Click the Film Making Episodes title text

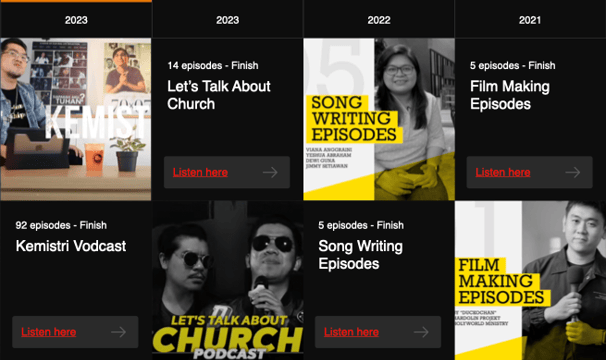(510, 95)
